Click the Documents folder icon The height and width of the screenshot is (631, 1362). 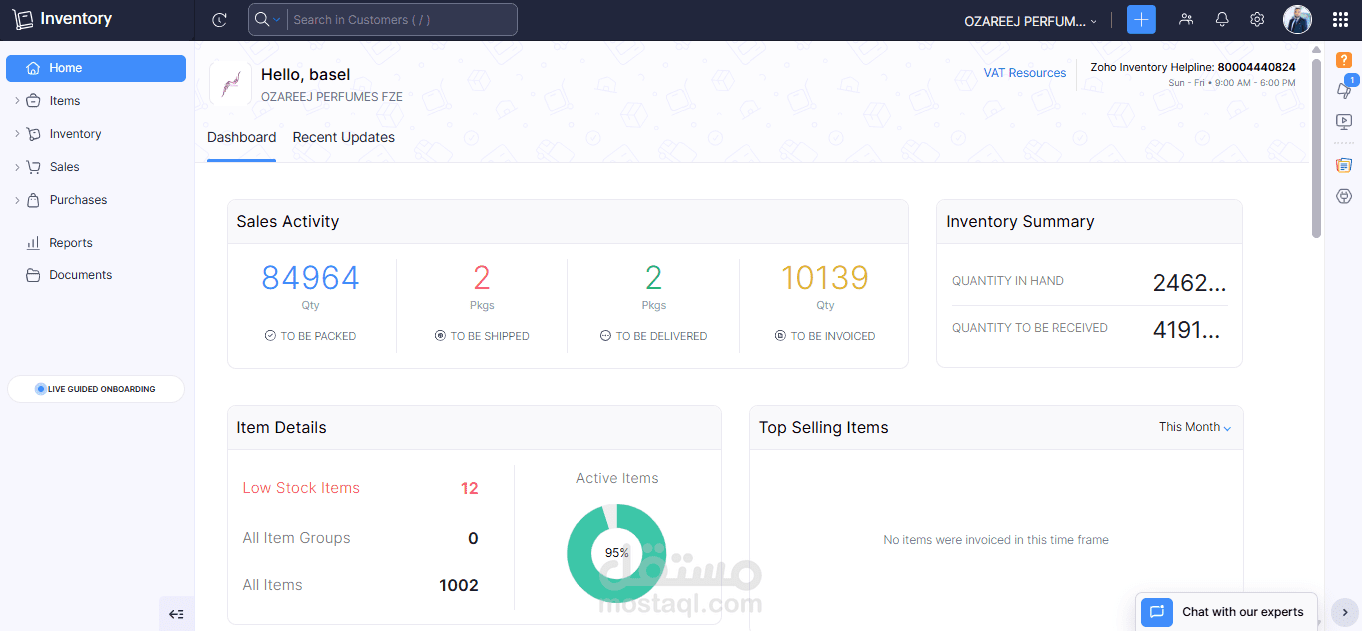coord(33,275)
